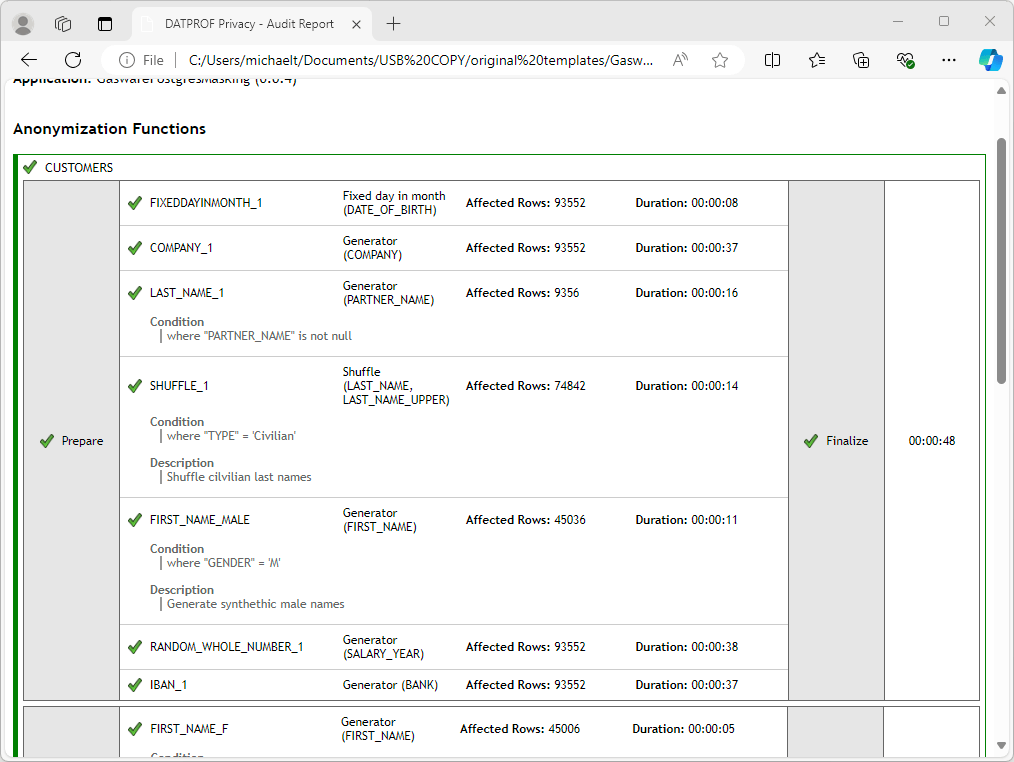Click the browser back arrow button

tap(28, 60)
